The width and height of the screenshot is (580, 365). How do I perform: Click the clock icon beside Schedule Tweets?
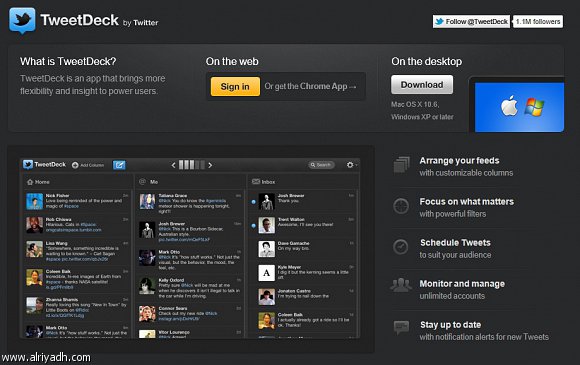401,247
